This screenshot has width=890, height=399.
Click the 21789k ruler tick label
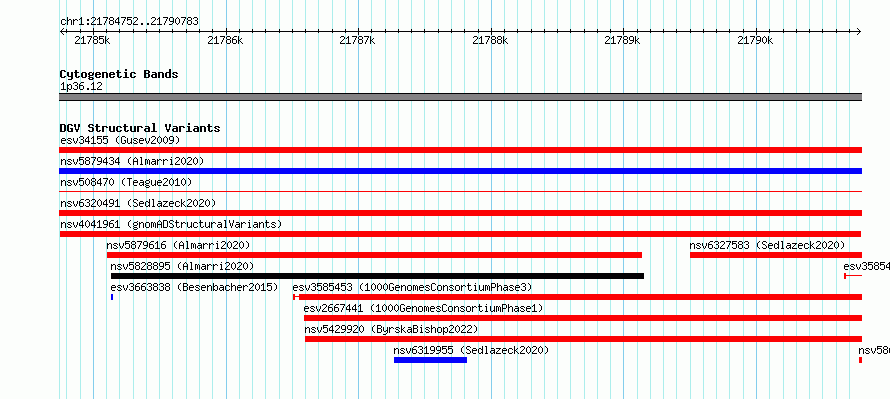pyautogui.click(x=623, y=40)
